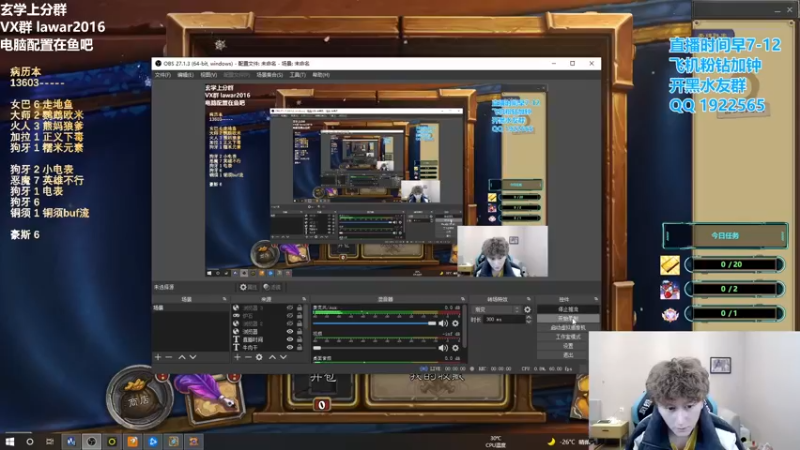Image resolution: width=800 pixels, height=450 pixels.
Task: Pop out the 混音器 mixer dock icon
Action: click(463, 299)
